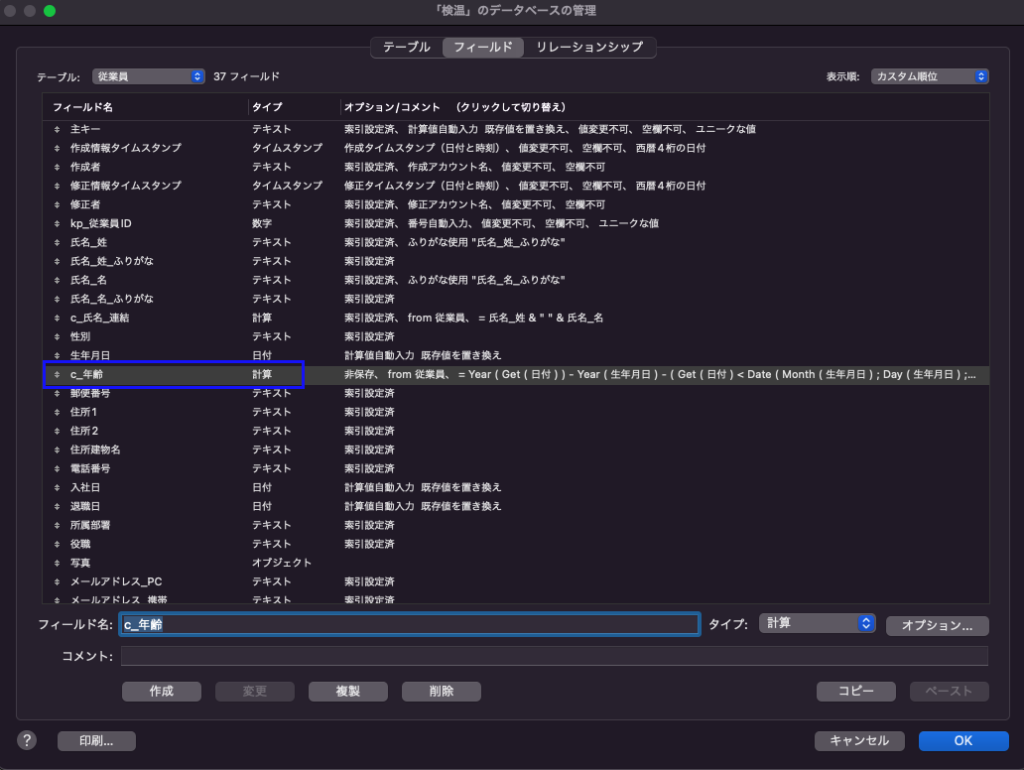Switch to the テーブル tab

(x=406, y=47)
